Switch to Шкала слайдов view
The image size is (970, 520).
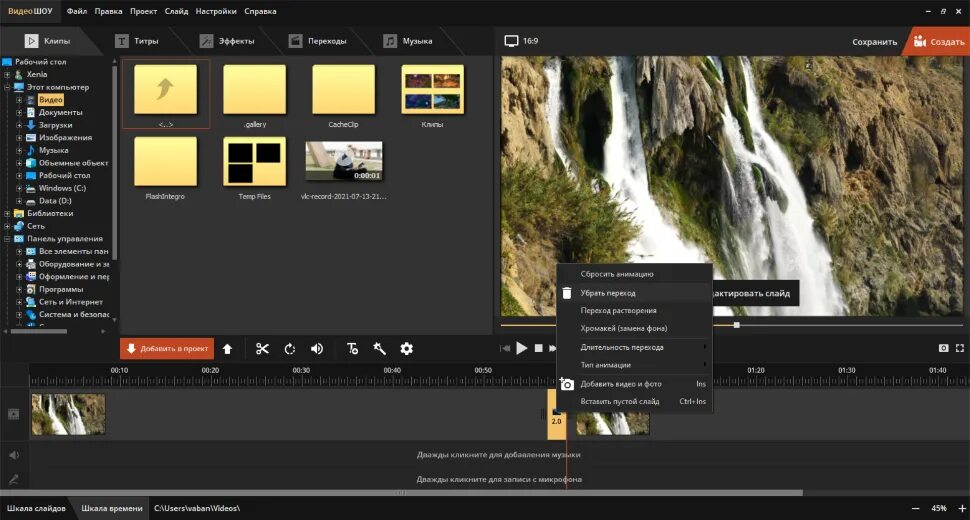36,508
